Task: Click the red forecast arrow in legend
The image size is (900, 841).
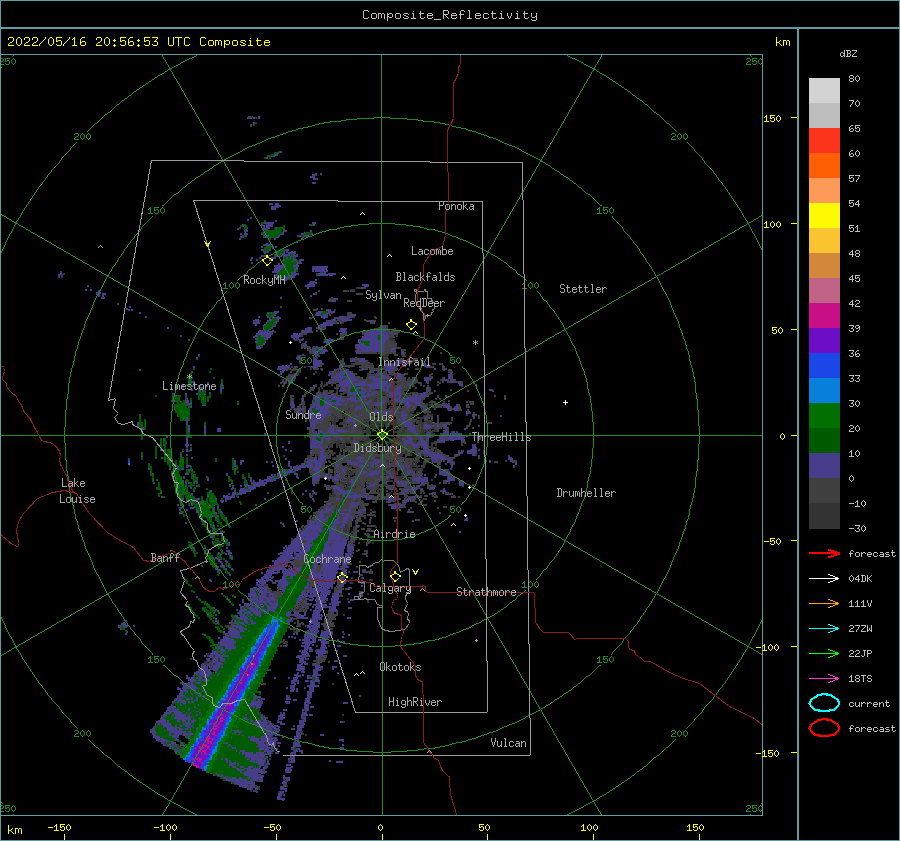Action: (x=824, y=553)
